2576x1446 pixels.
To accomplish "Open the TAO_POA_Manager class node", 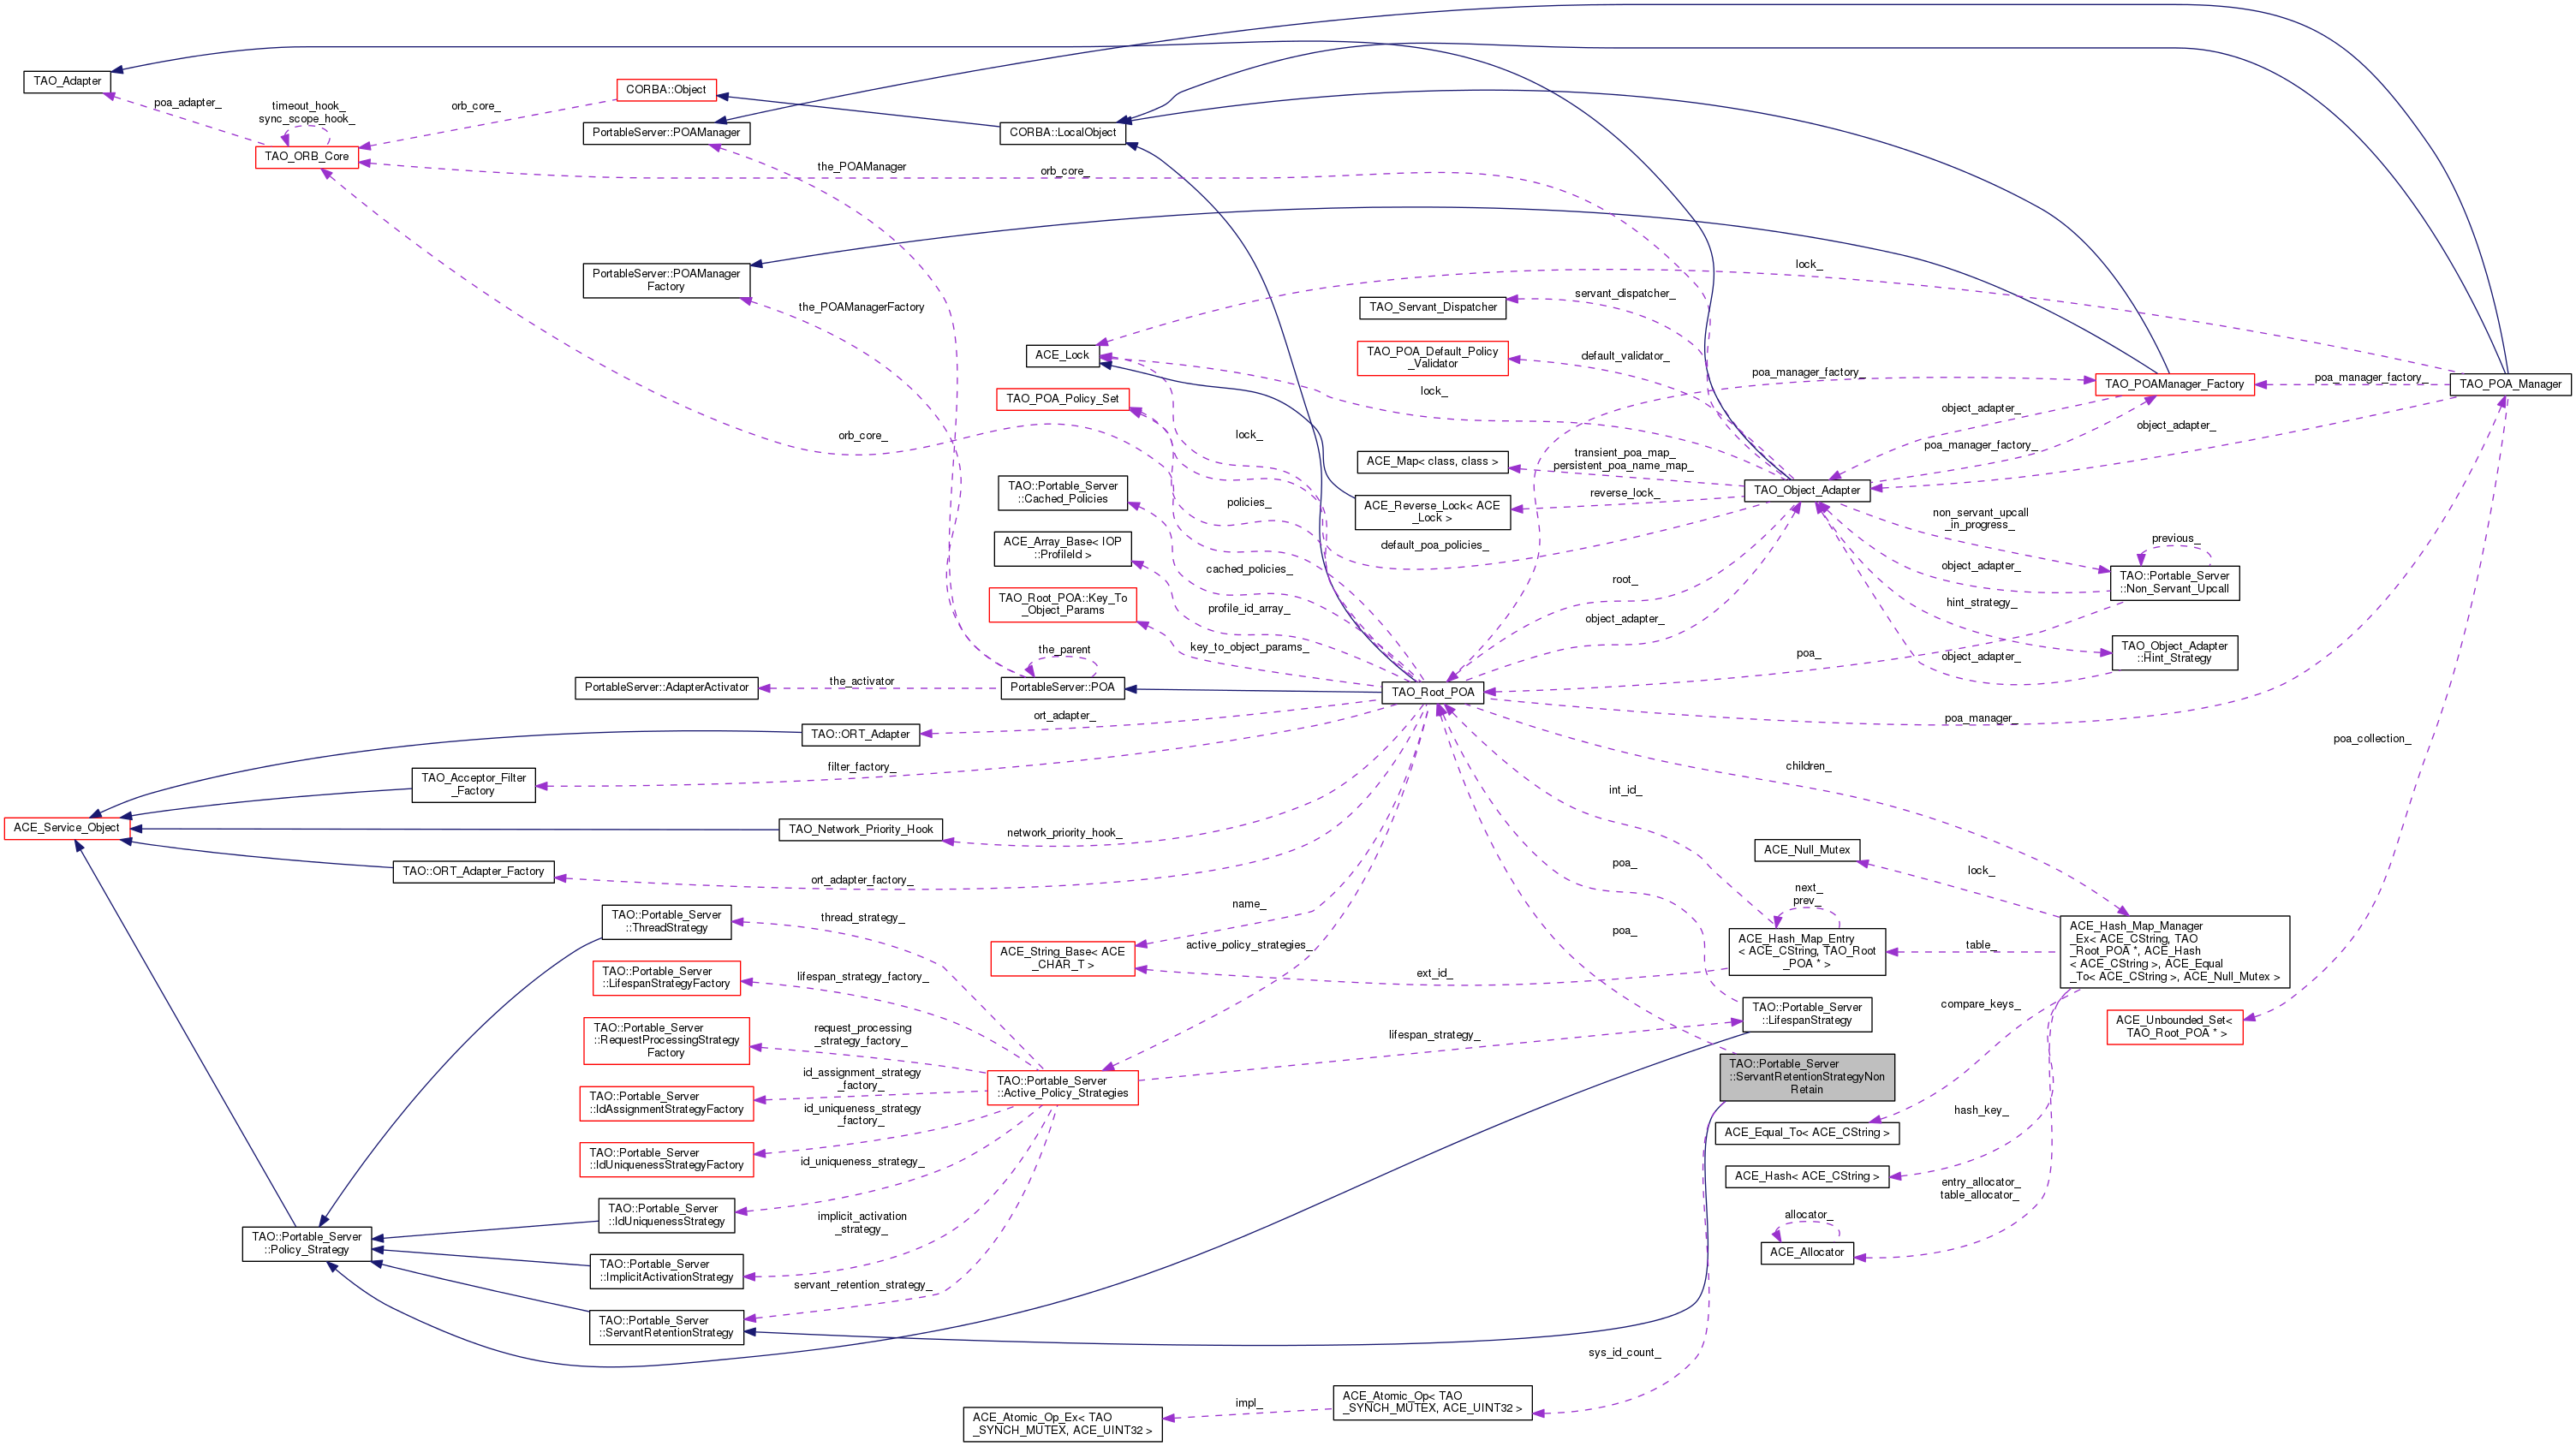I will click(2509, 384).
